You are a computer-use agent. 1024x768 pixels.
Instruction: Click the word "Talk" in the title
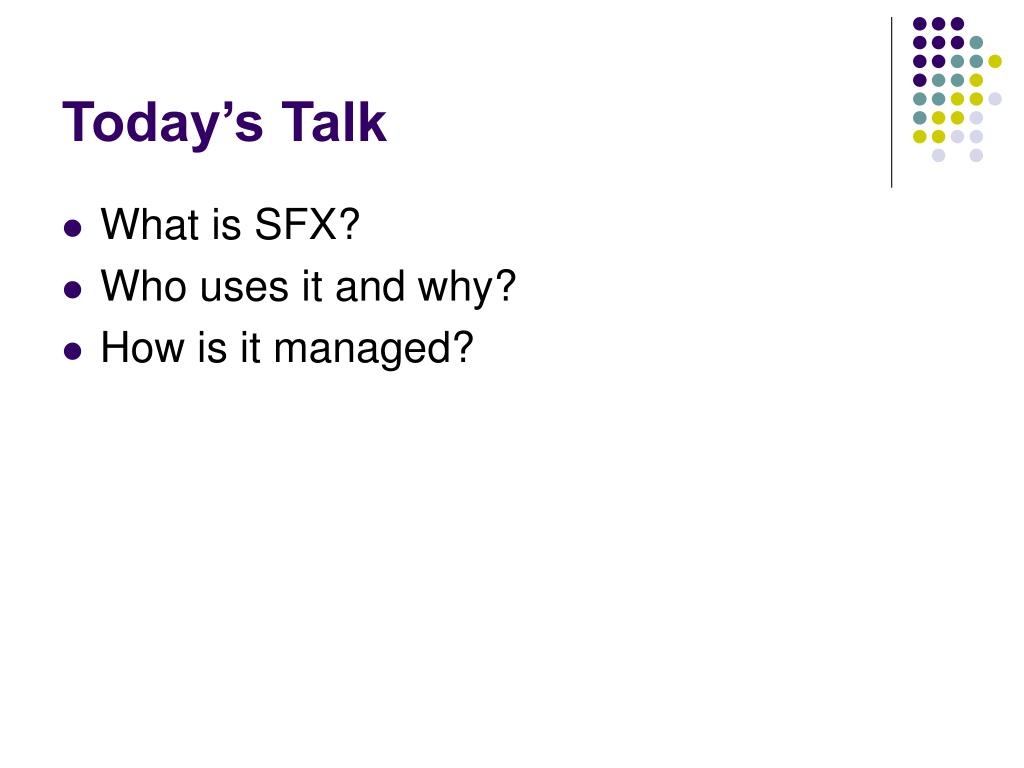tap(334, 122)
